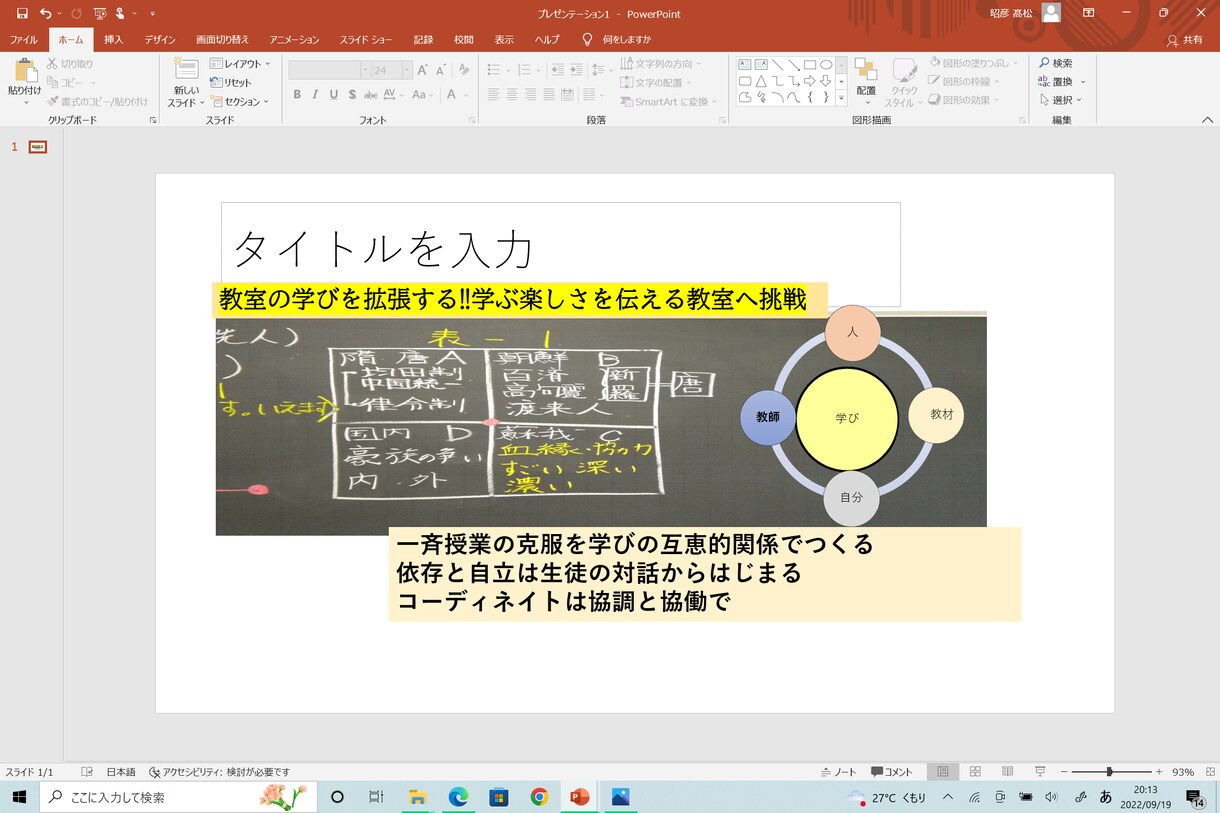
Task: Click 検索 to find text
Action: pos(1056,63)
